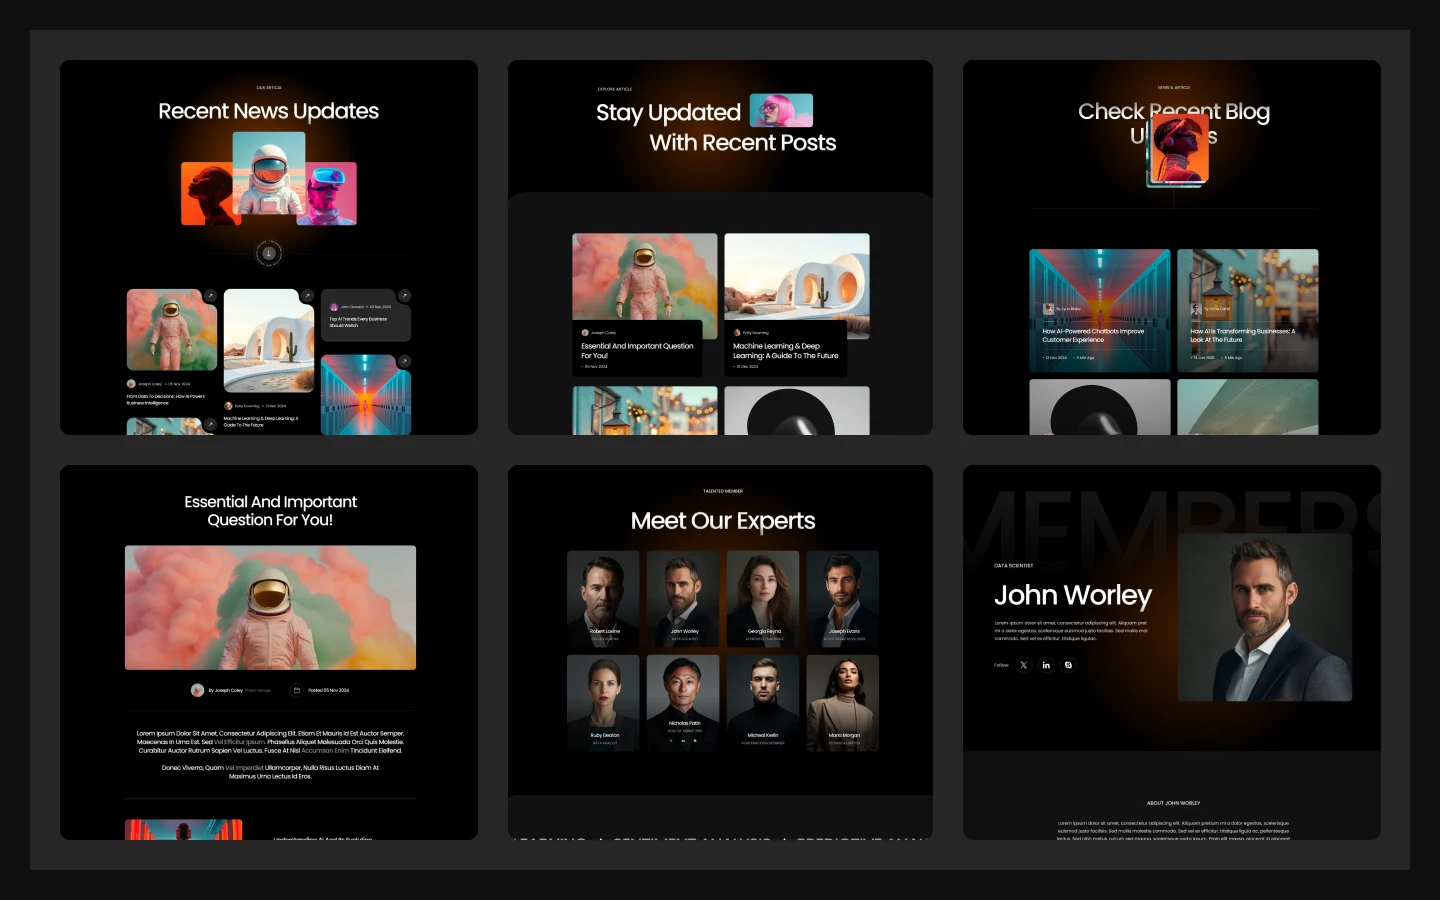Open 'How AI-Powered Chatbots Improve Customer Experience' post
The image size is (1440, 900).
1093,335
